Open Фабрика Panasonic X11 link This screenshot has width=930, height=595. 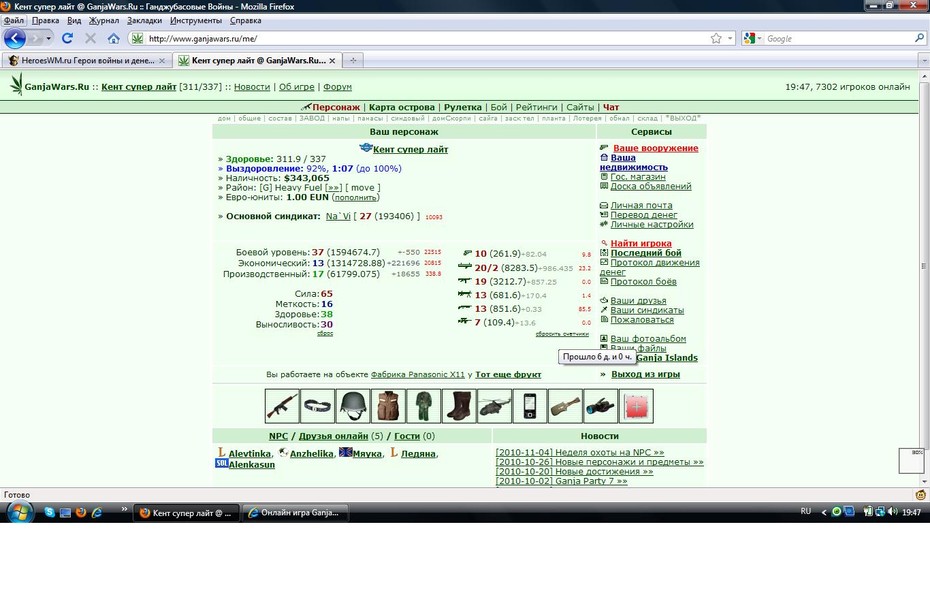tap(418, 375)
